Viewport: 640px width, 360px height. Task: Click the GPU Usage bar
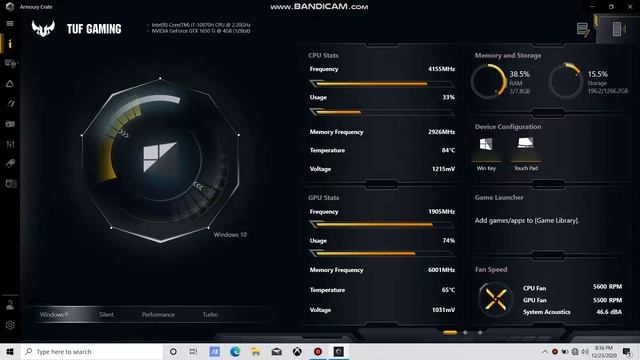[x=382, y=253]
